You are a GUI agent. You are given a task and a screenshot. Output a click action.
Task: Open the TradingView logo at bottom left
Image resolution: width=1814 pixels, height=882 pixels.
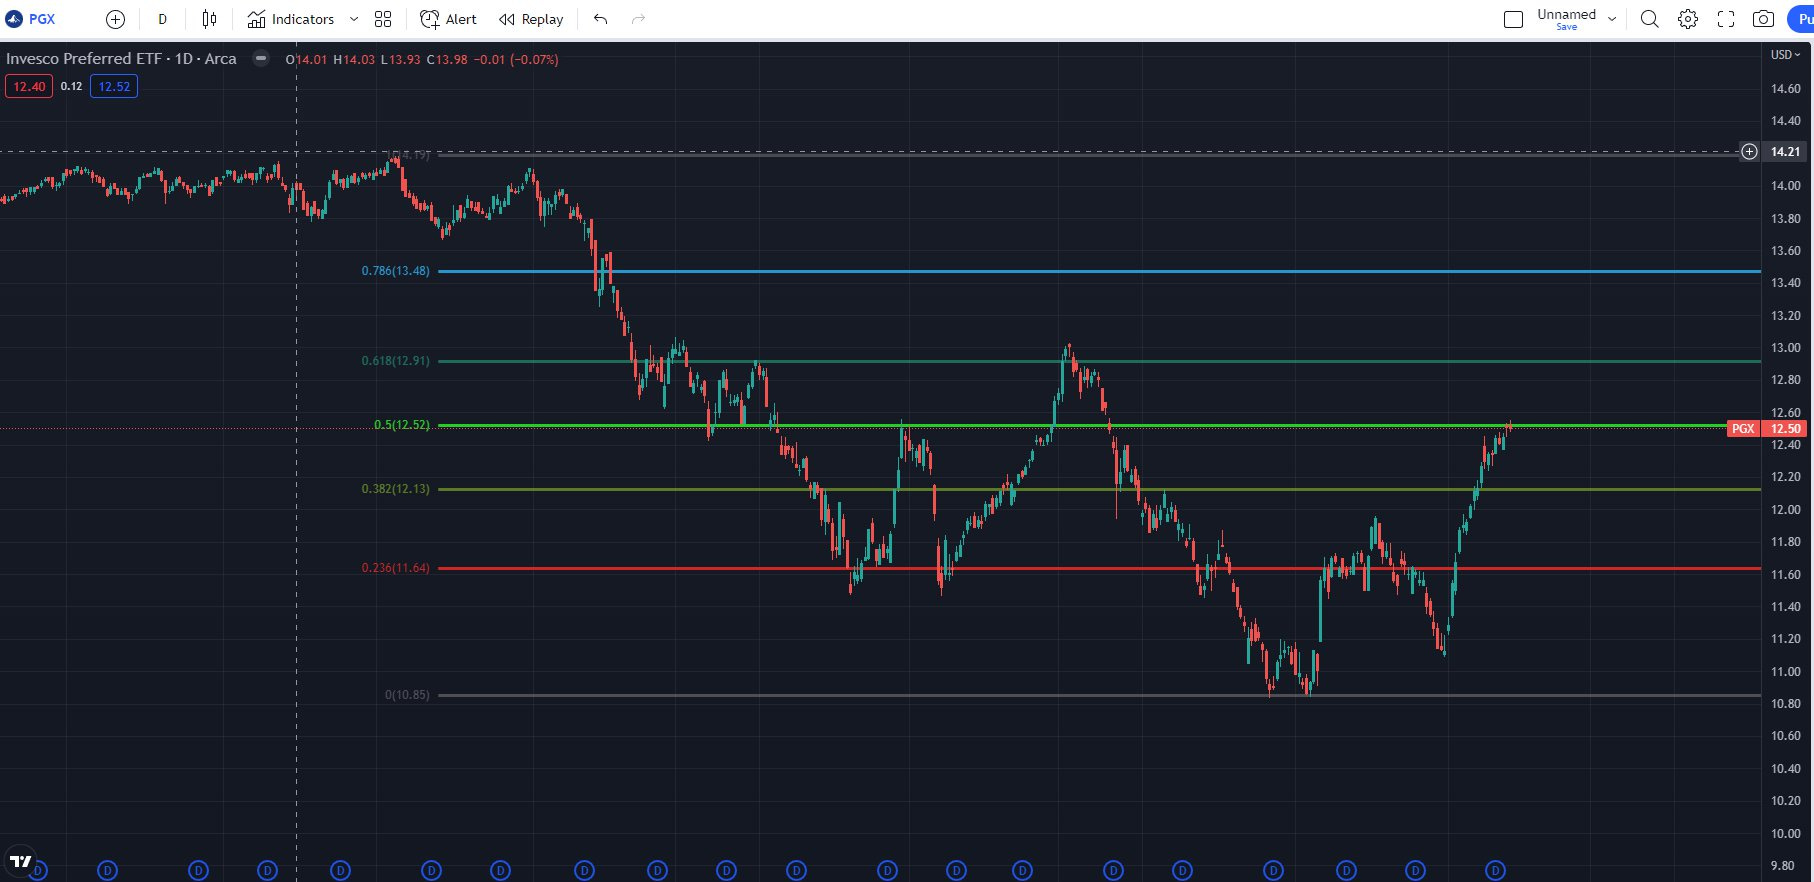click(x=20, y=861)
